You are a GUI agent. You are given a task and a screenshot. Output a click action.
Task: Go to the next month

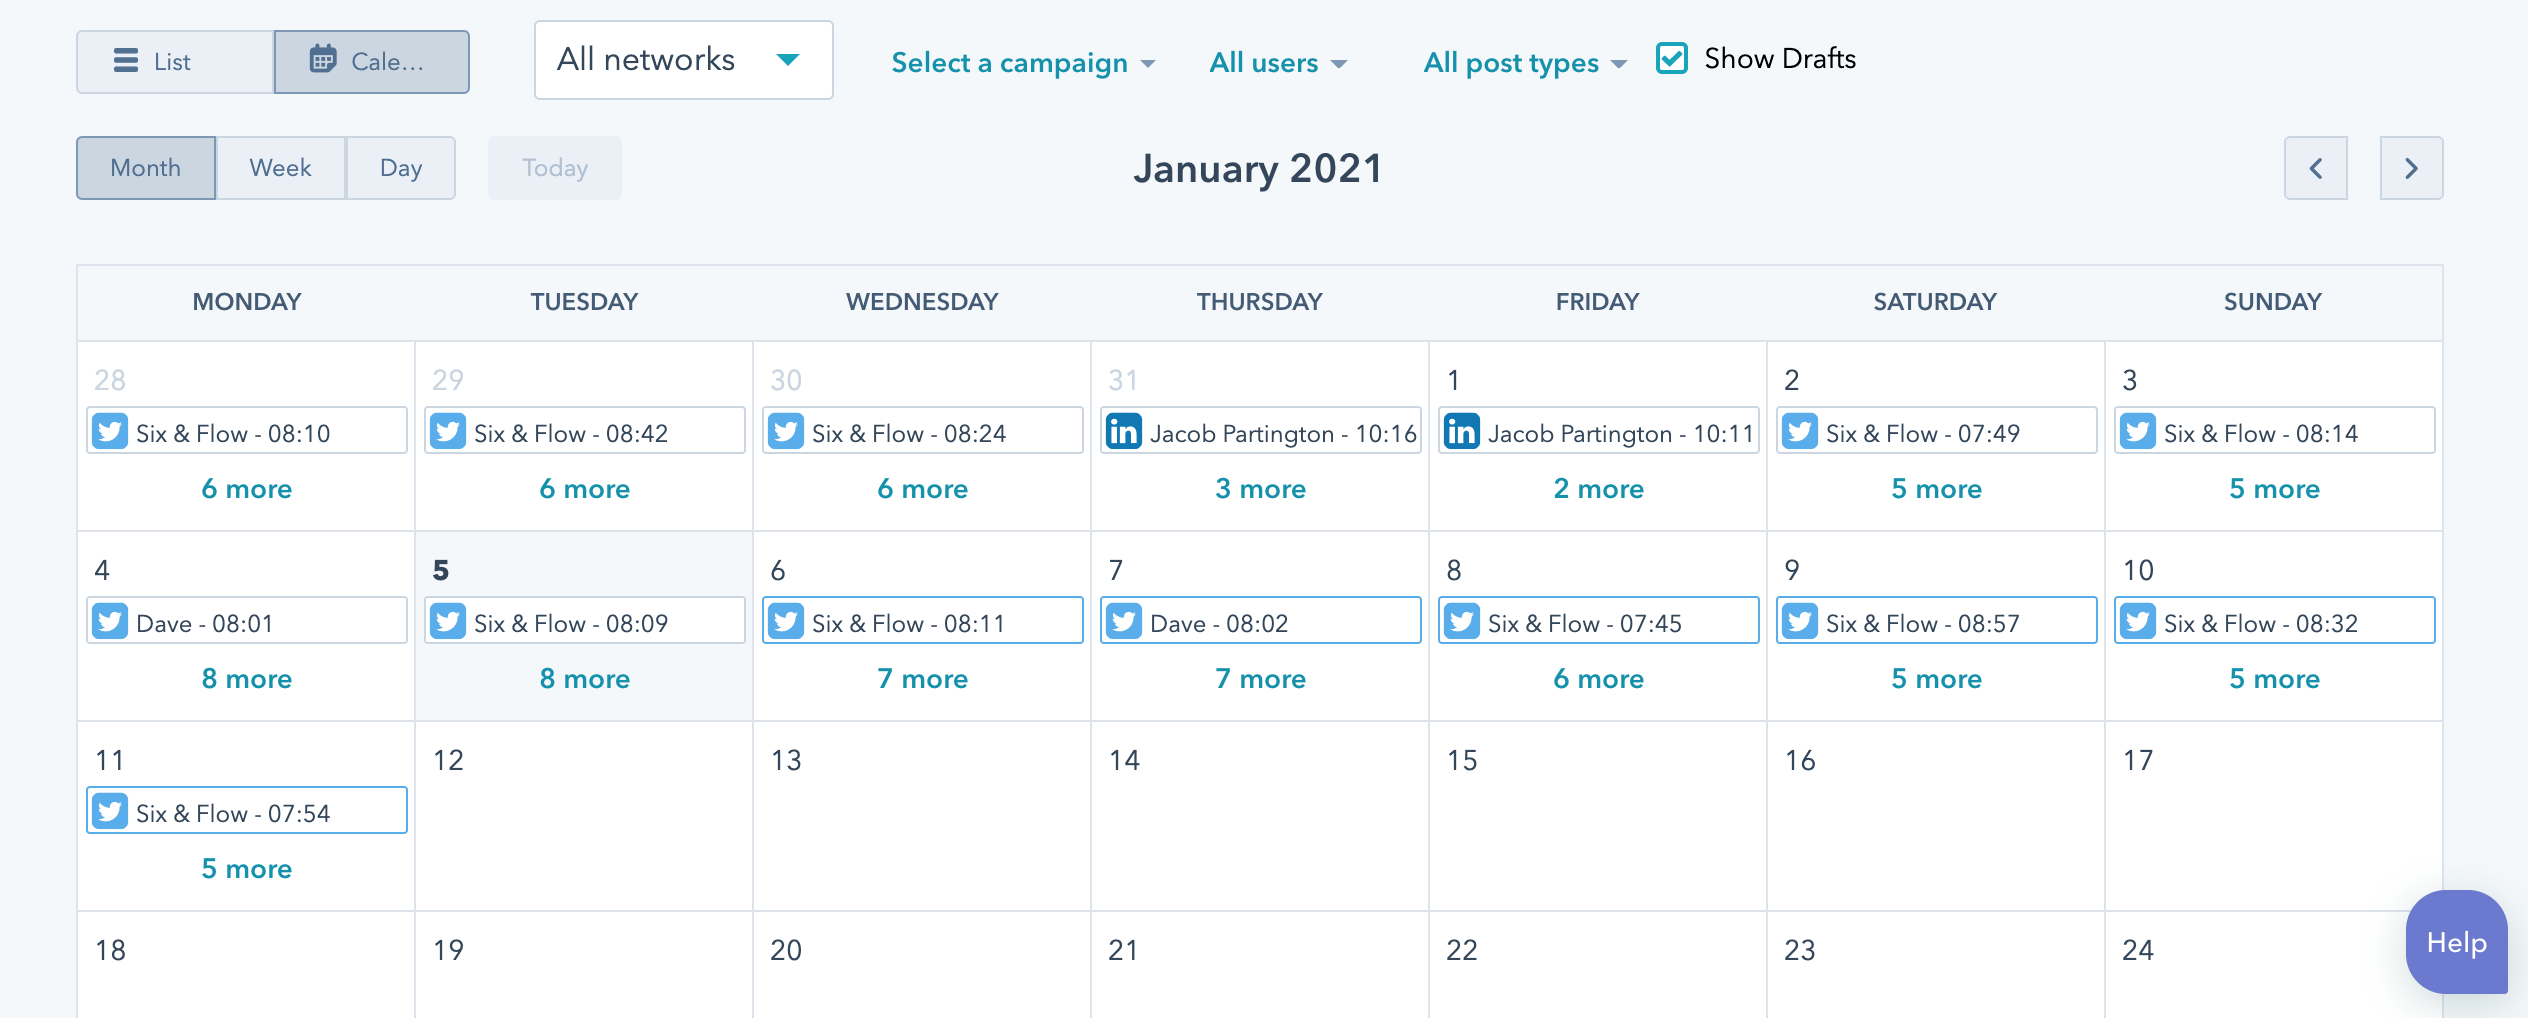(2411, 168)
